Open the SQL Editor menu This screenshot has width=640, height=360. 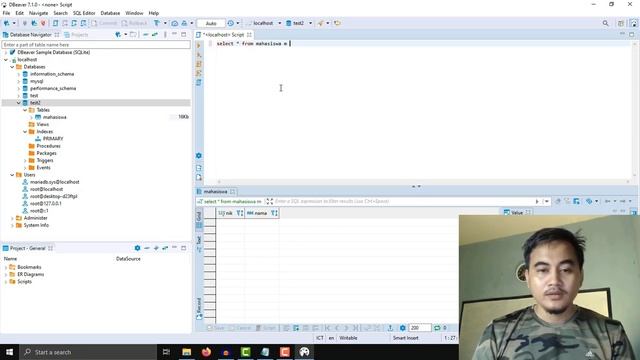tap(84, 13)
